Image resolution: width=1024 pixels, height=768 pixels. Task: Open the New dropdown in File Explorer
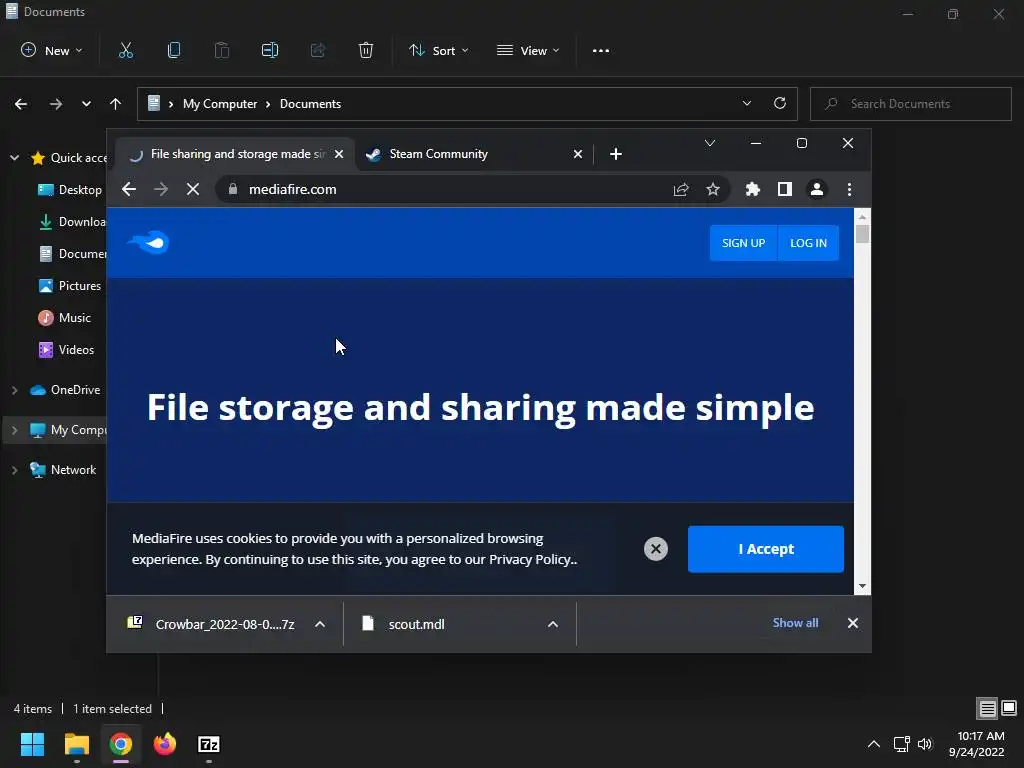(x=52, y=50)
